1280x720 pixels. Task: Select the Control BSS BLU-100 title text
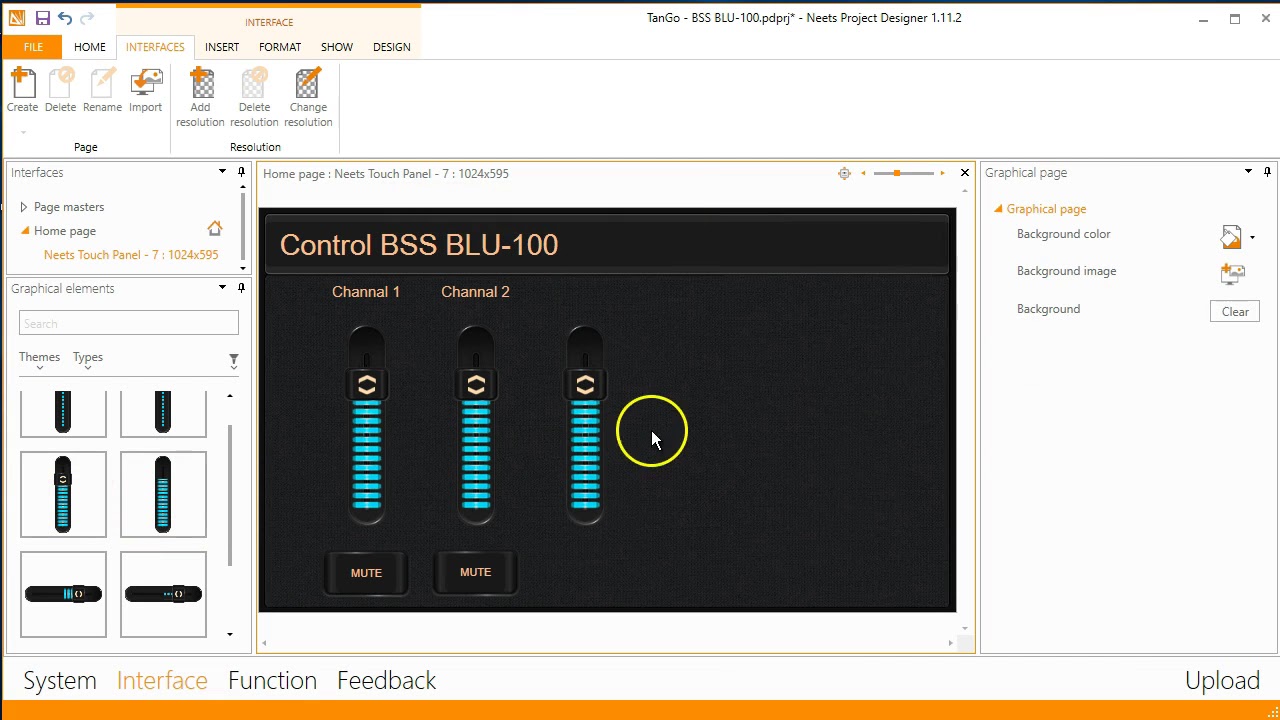click(419, 245)
